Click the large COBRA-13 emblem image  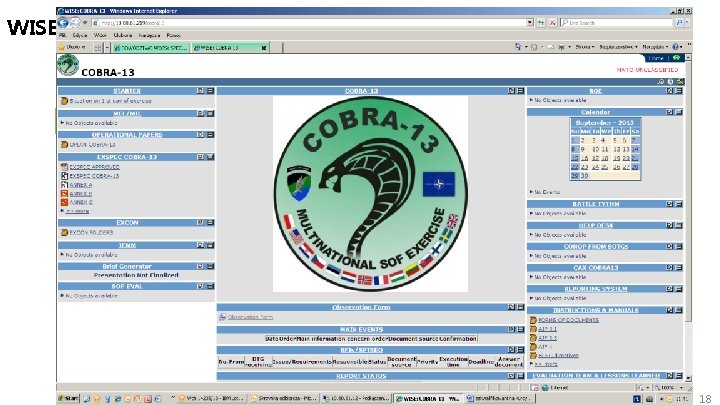click(371, 194)
